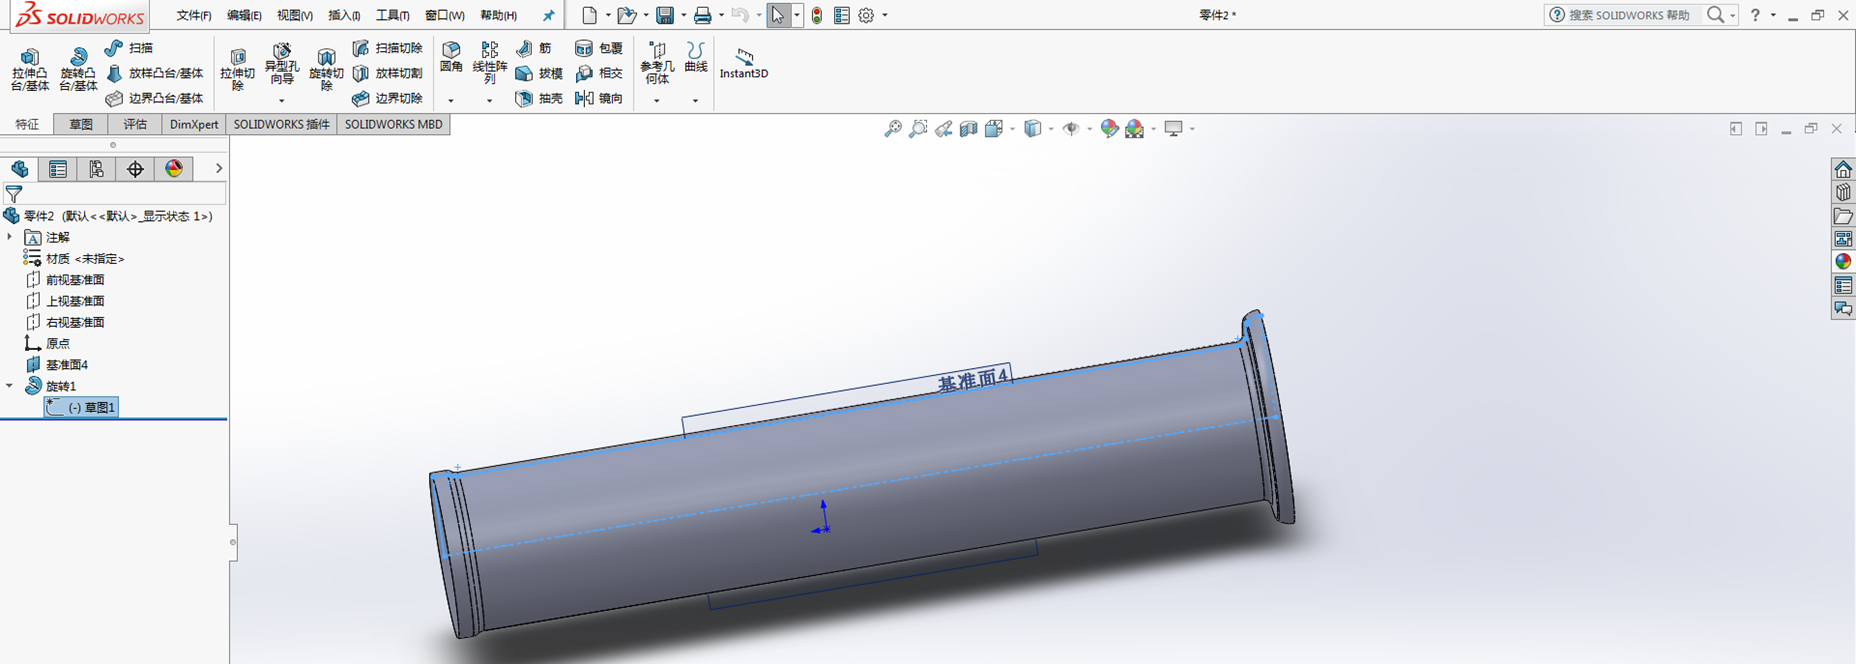This screenshot has width=1856, height=664.
Task: Collapse the 旋转1 feature node
Action: pyautogui.click(x=10, y=385)
